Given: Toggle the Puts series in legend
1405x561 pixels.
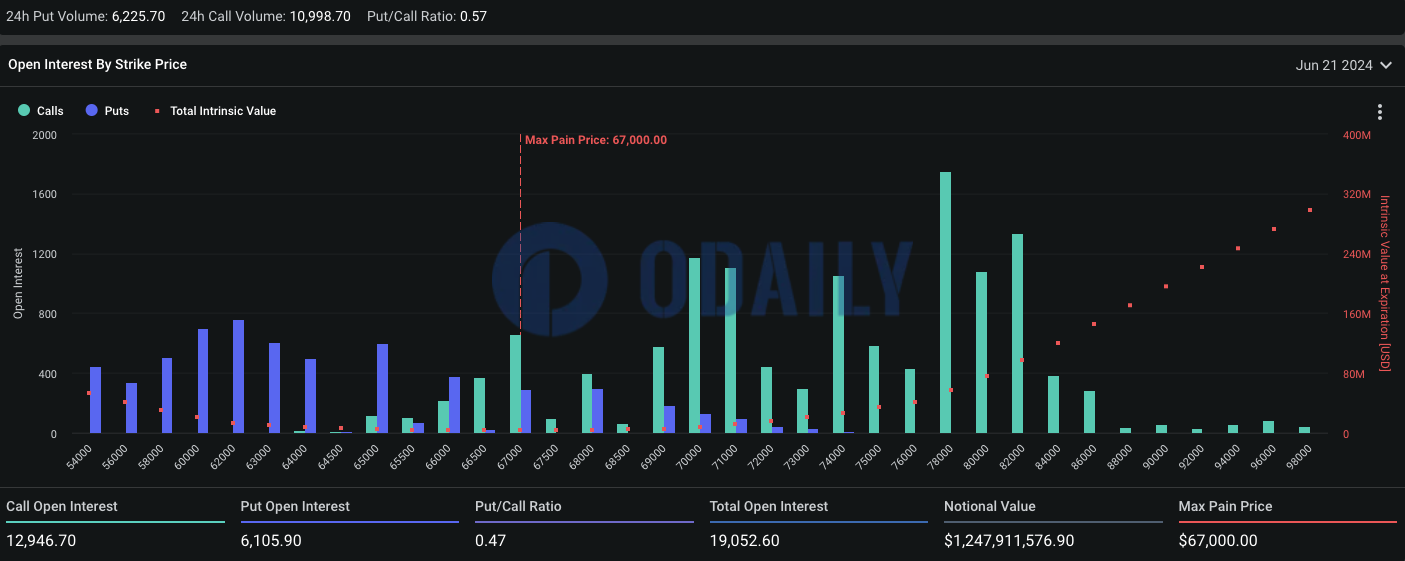Looking at the screenshot, I should tap(108, 111).
